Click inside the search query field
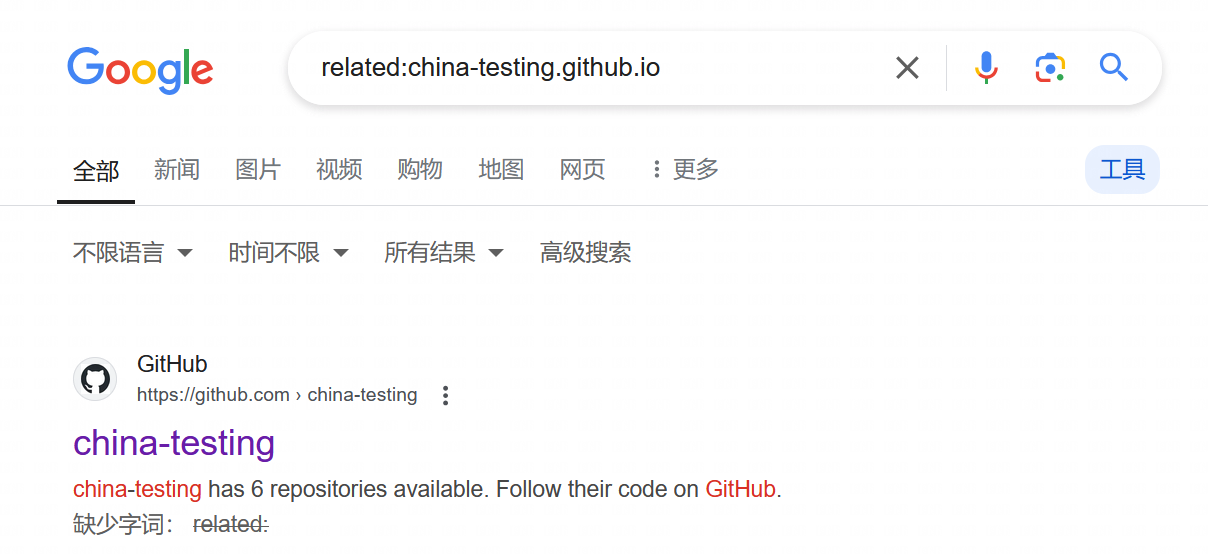 600,68
